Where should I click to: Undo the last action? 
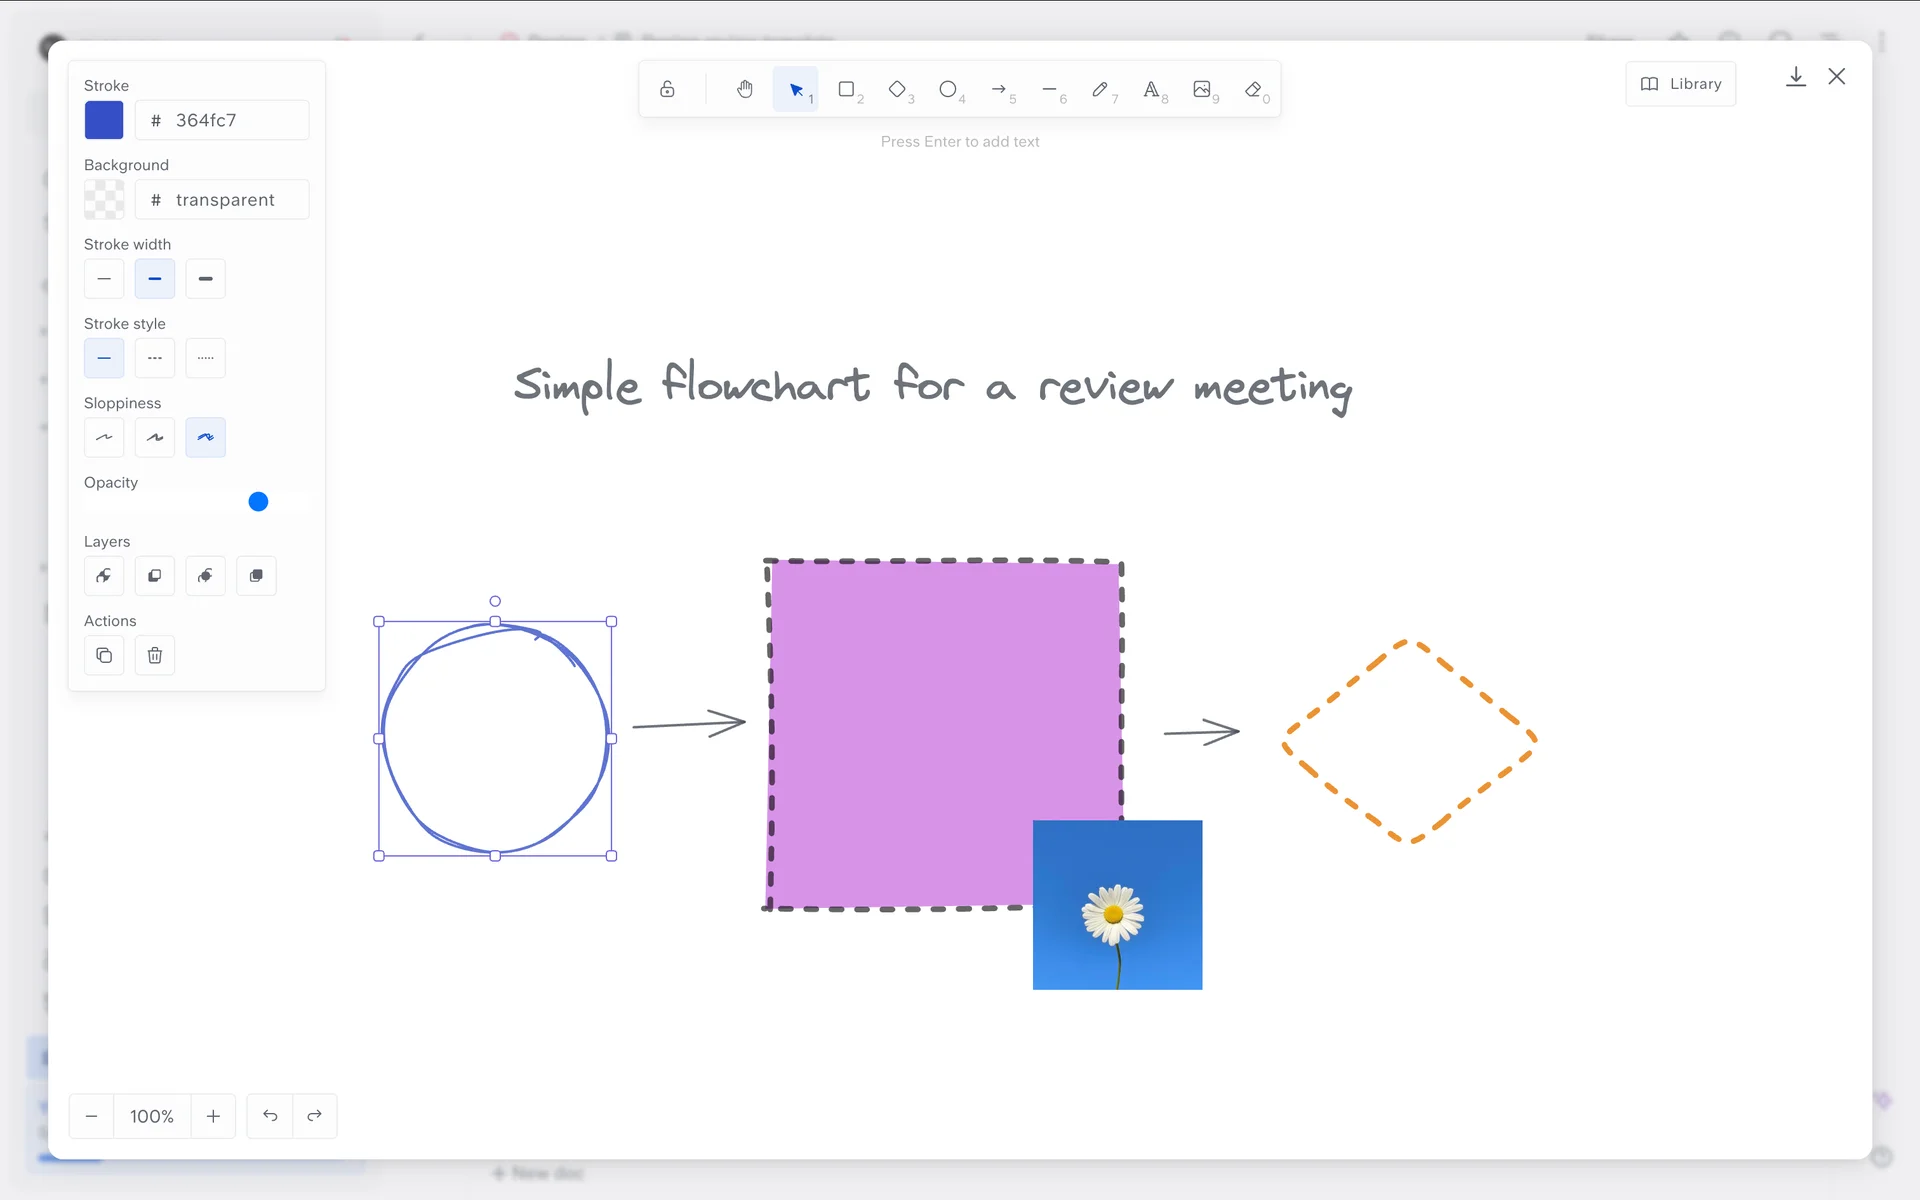270,1116
